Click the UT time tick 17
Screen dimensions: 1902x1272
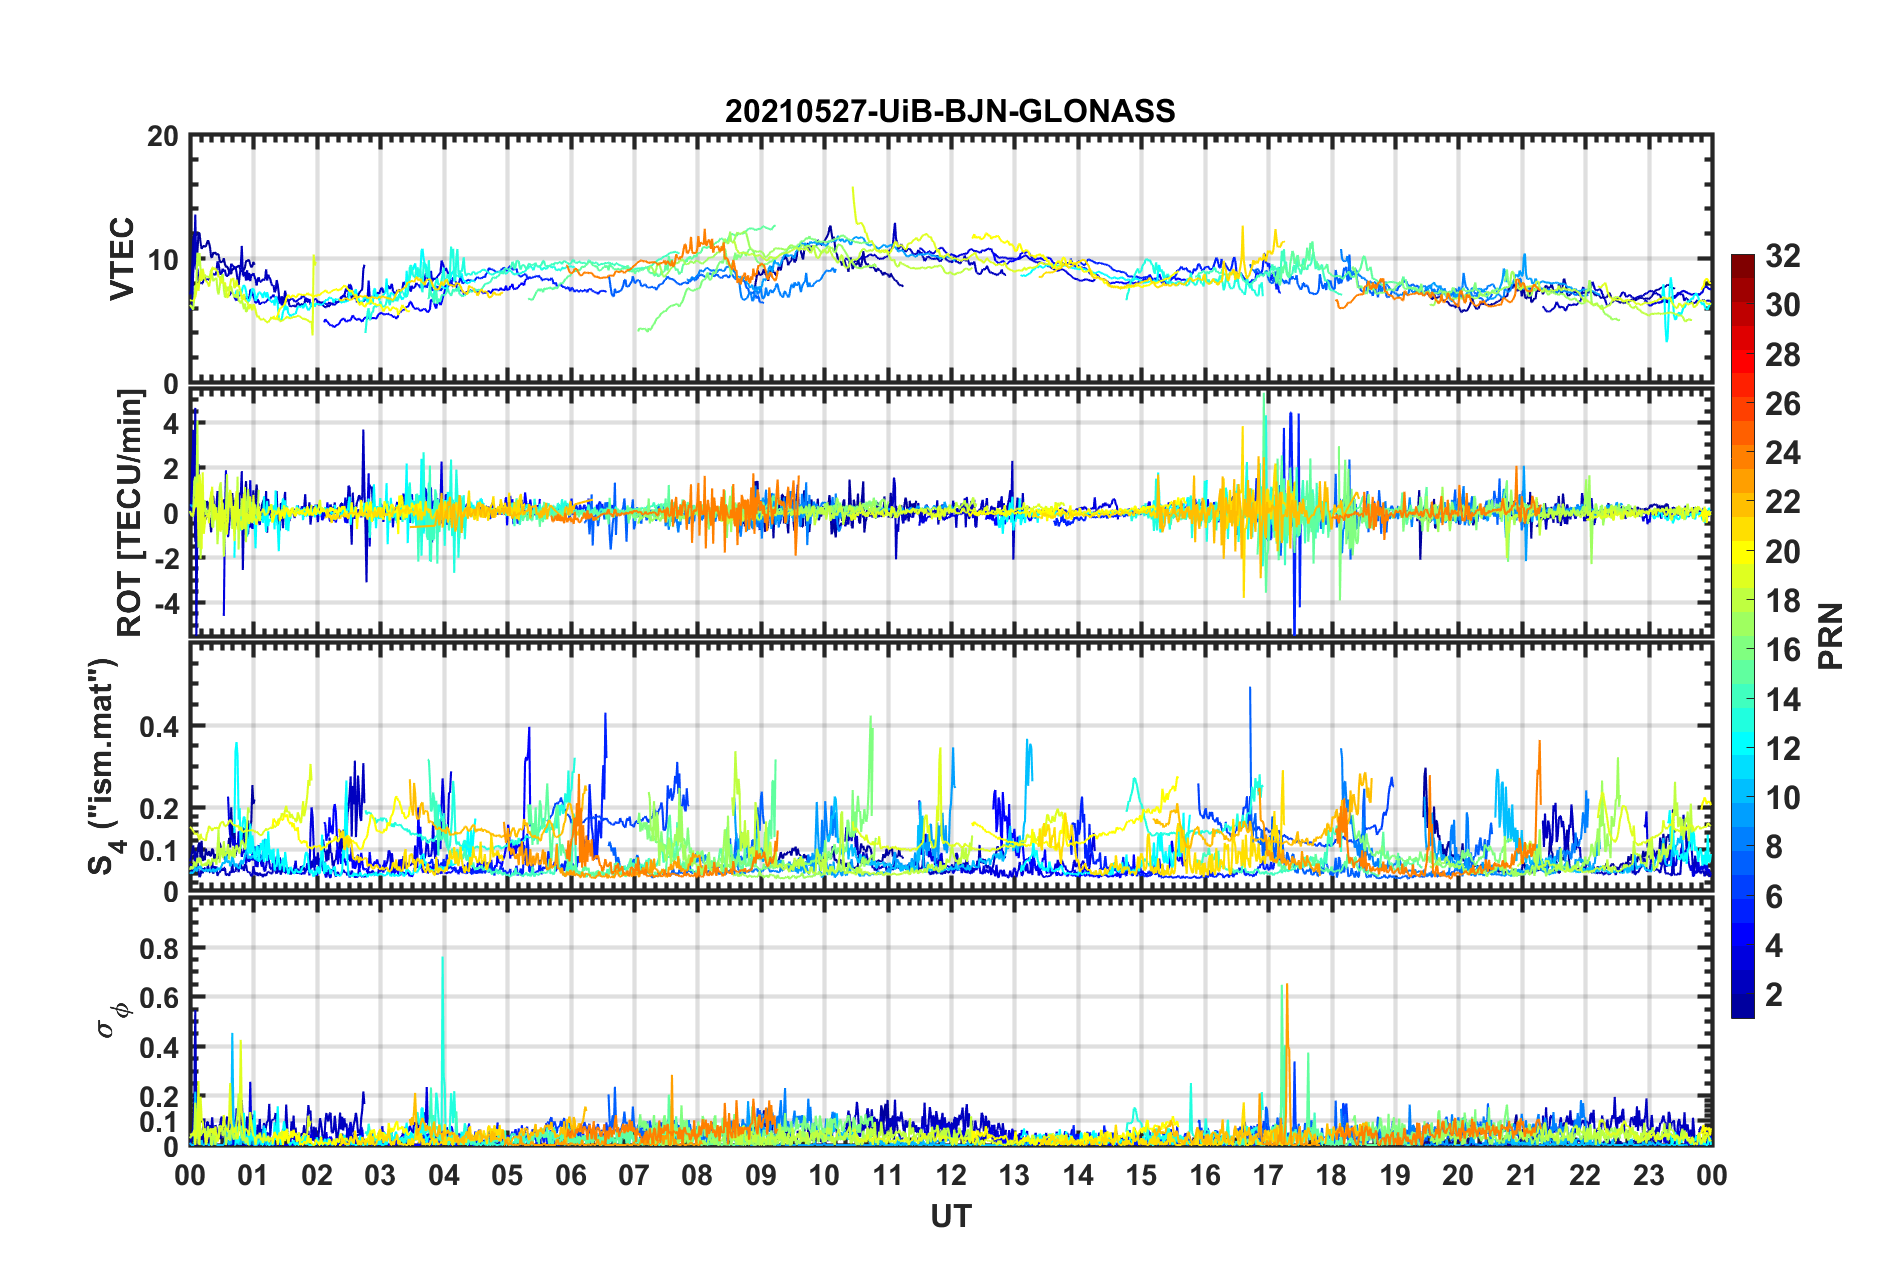1268,1175
